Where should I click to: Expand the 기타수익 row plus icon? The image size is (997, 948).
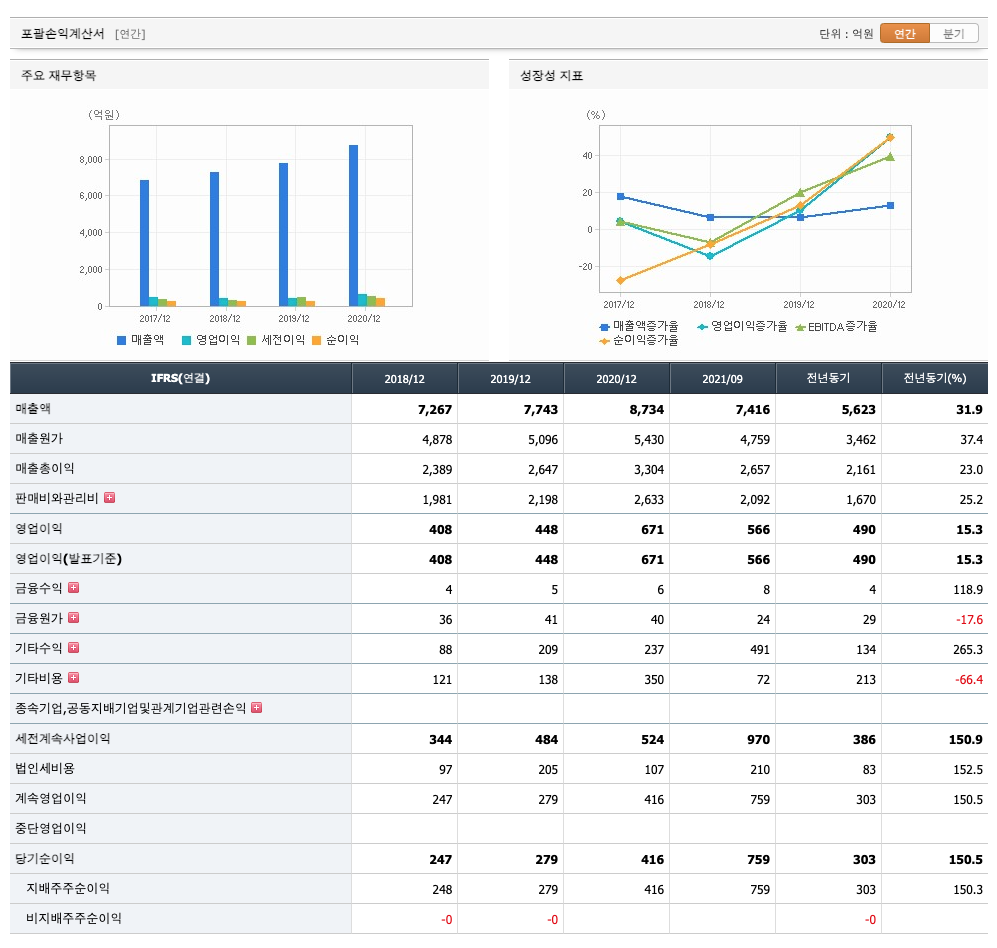click(74, 647)
